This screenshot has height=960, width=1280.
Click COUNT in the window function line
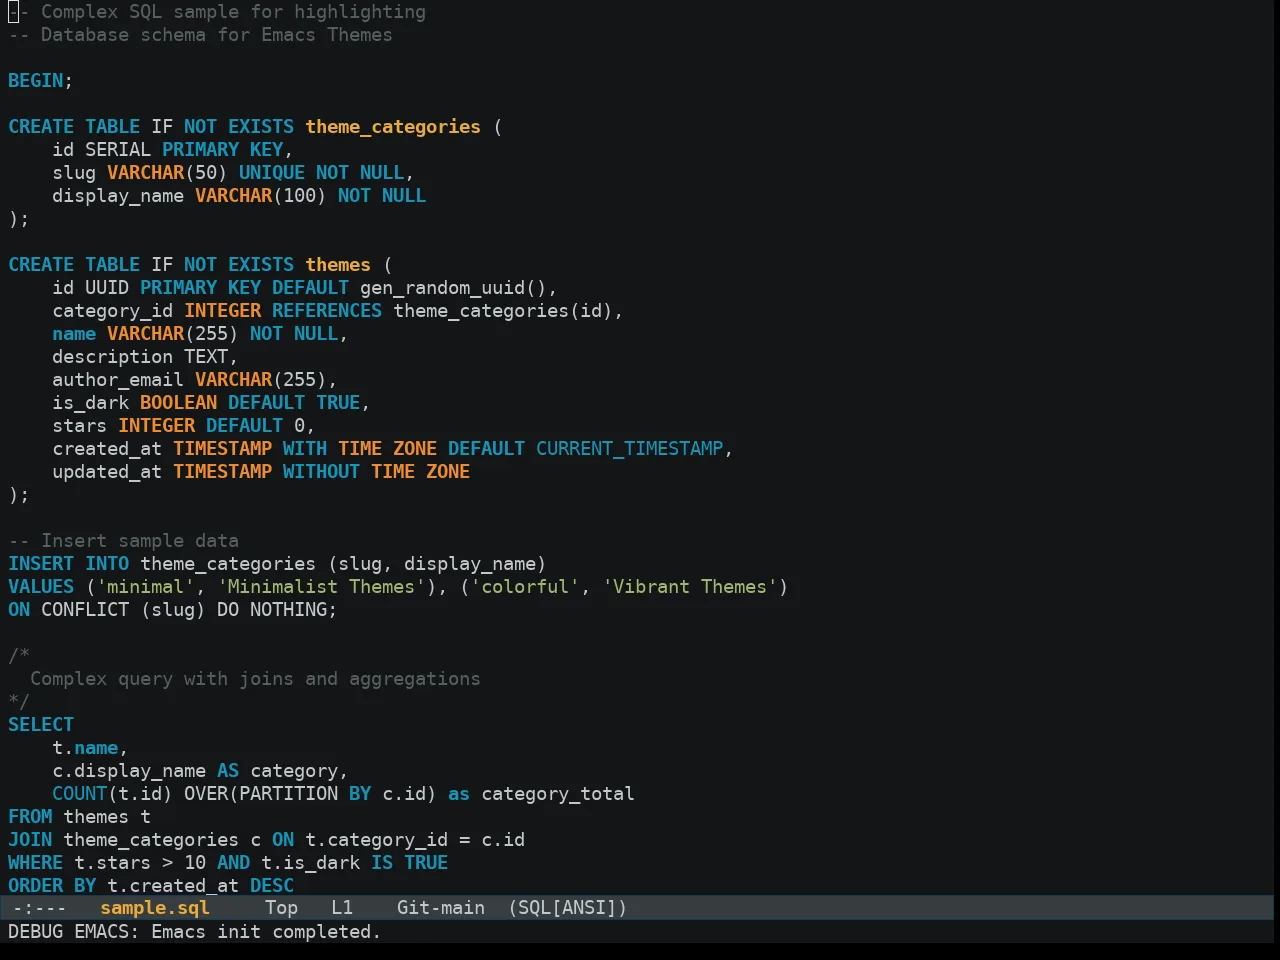pos(80,794)
